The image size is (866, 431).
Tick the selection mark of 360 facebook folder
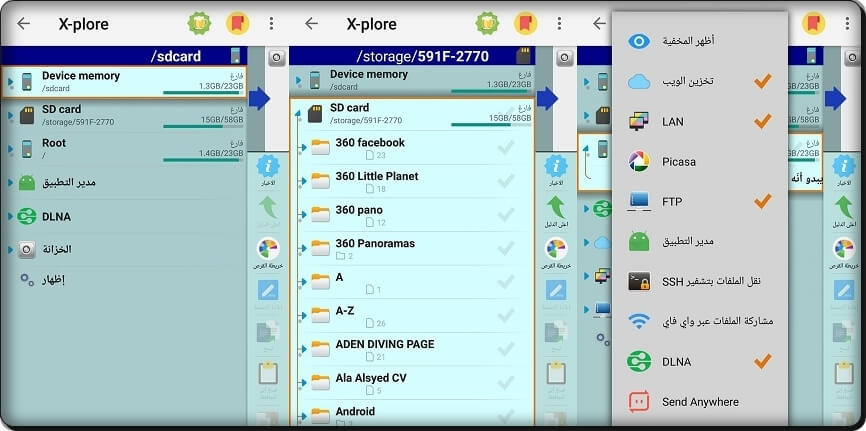click(506, 147)
